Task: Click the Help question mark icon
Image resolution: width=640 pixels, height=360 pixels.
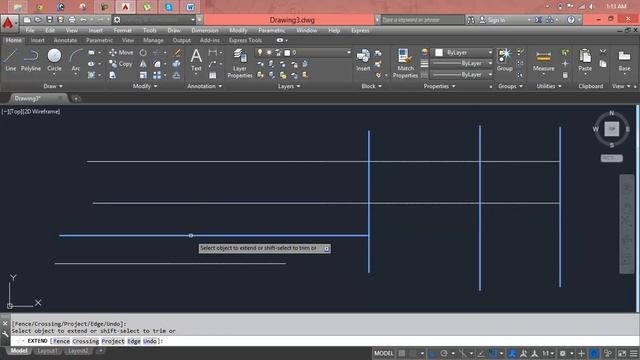Action: (571, 20)
